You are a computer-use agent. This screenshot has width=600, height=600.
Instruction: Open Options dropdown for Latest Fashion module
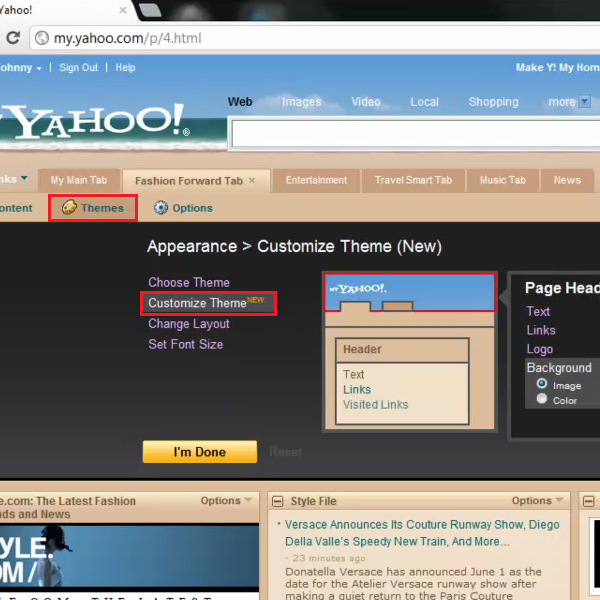pyautogui.click(x=226, y=501)
